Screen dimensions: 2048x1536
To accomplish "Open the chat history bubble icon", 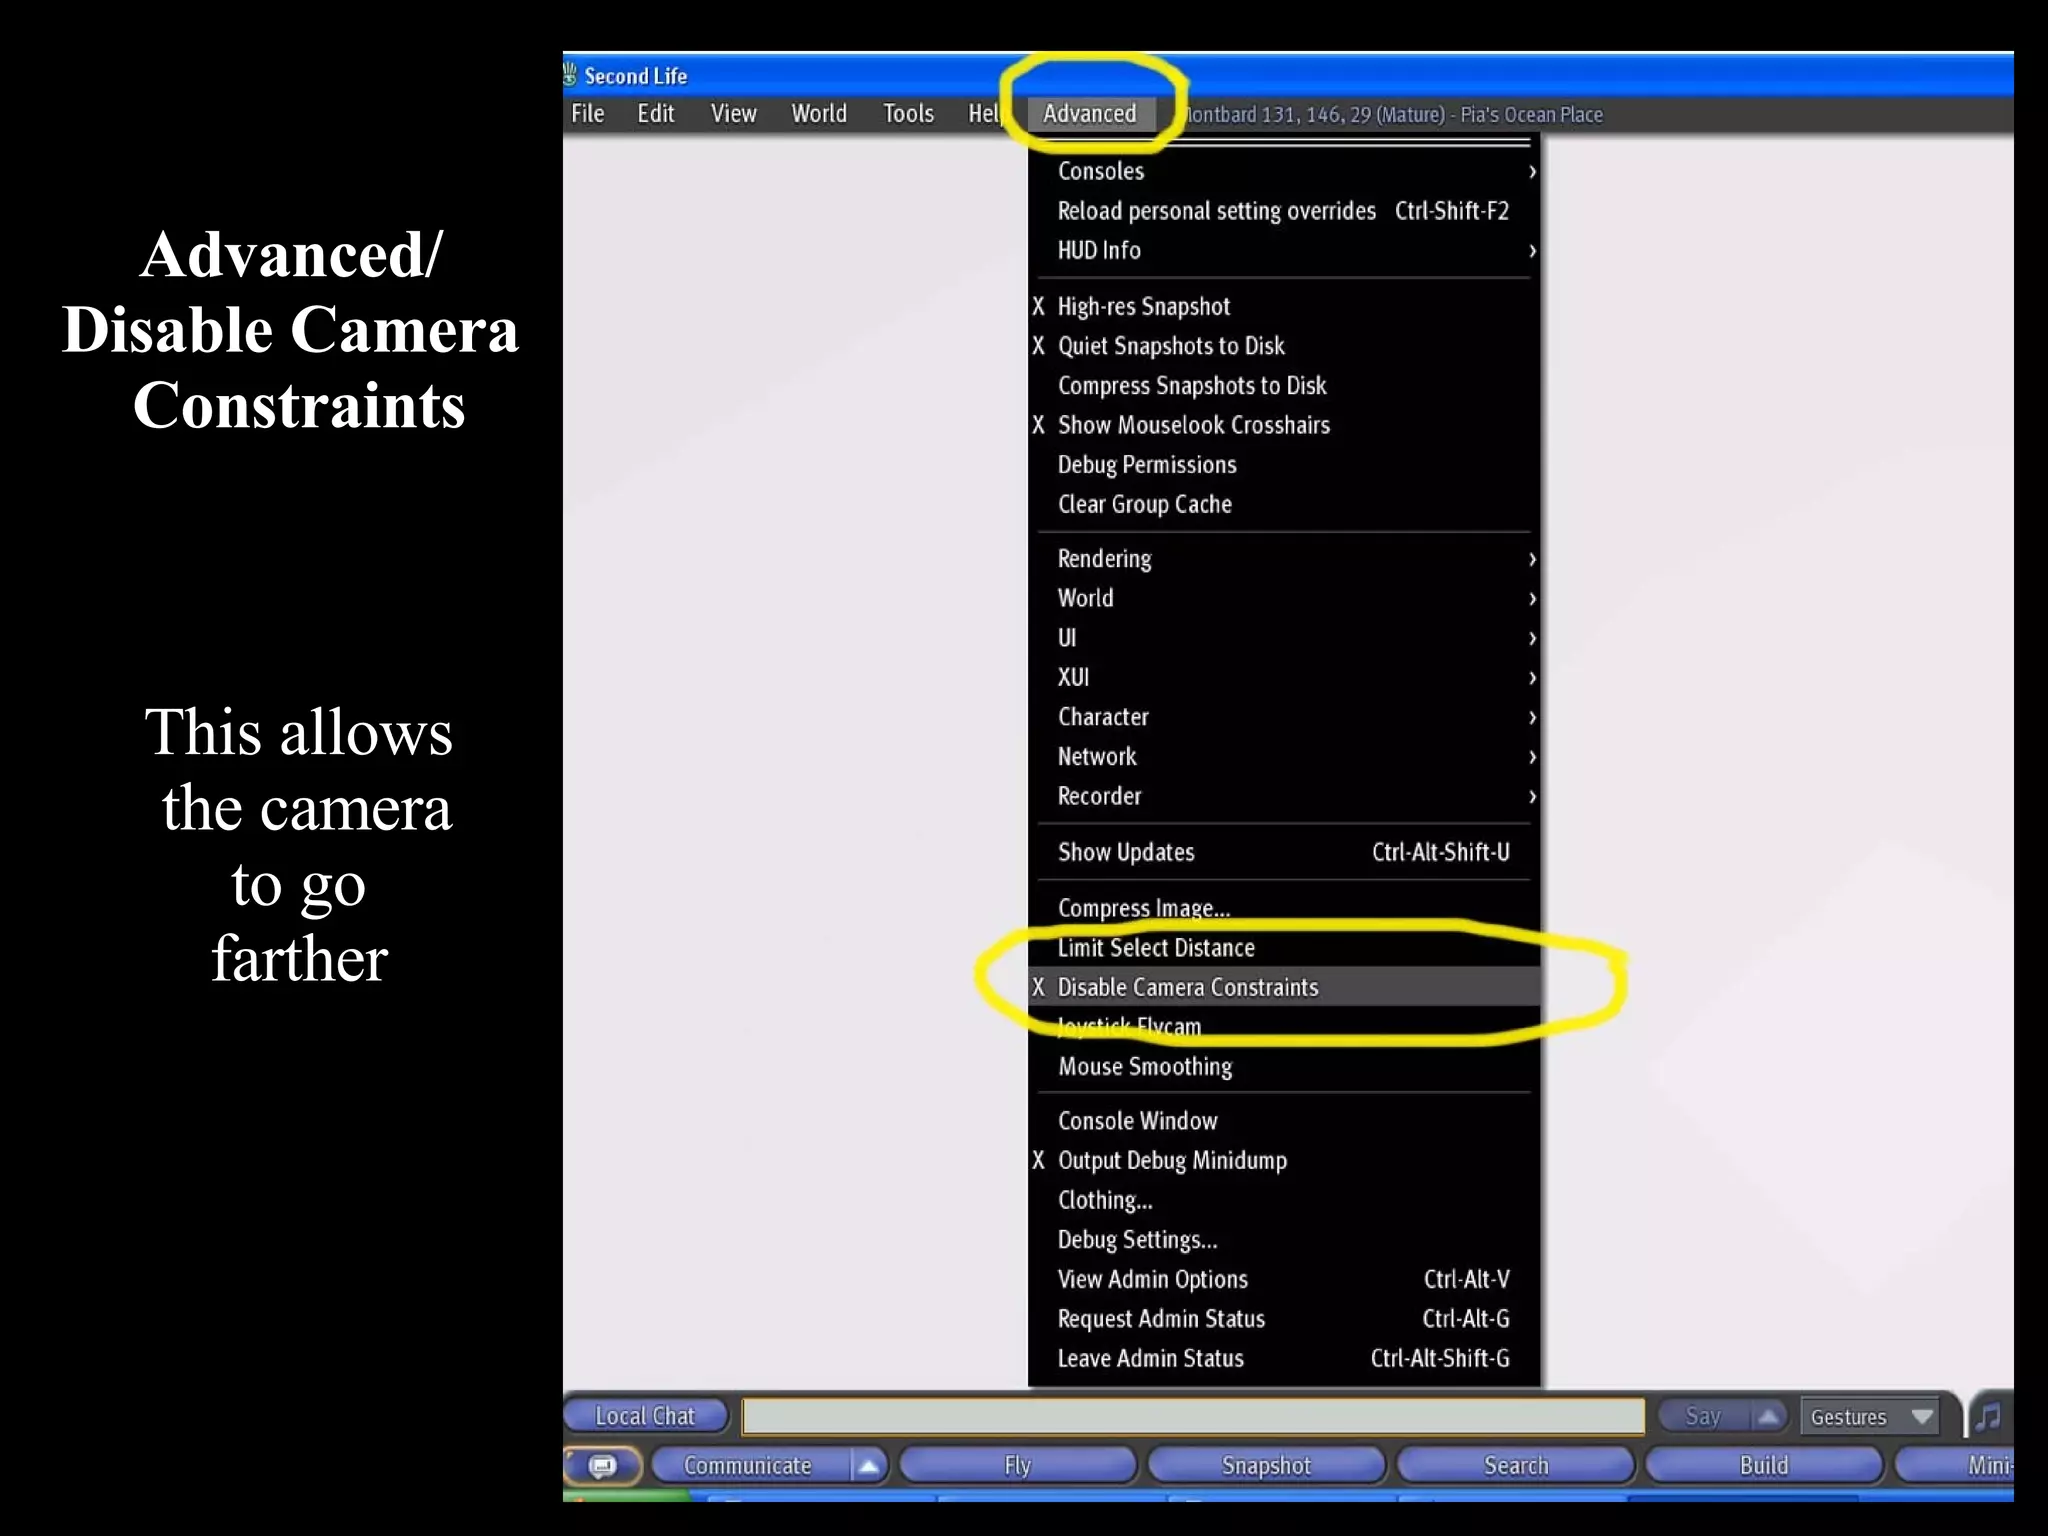I will click(x=603, y=1465).
